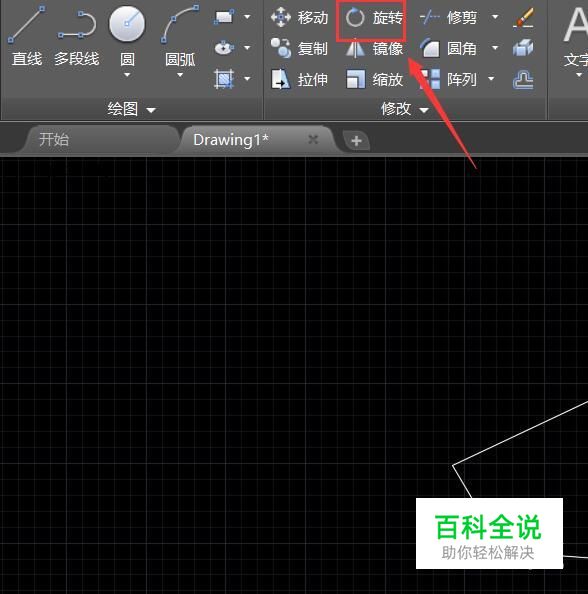Viewport: 588px width, 594px height.
Task: Select the 直线 (Line) tool
Action: [x=26, y=37]
